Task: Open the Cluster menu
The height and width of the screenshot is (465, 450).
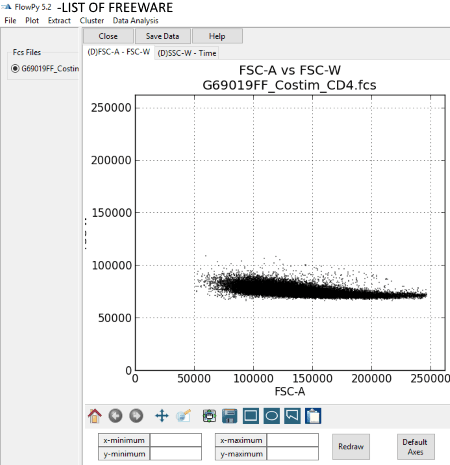Action: click(x=92, y=21)
